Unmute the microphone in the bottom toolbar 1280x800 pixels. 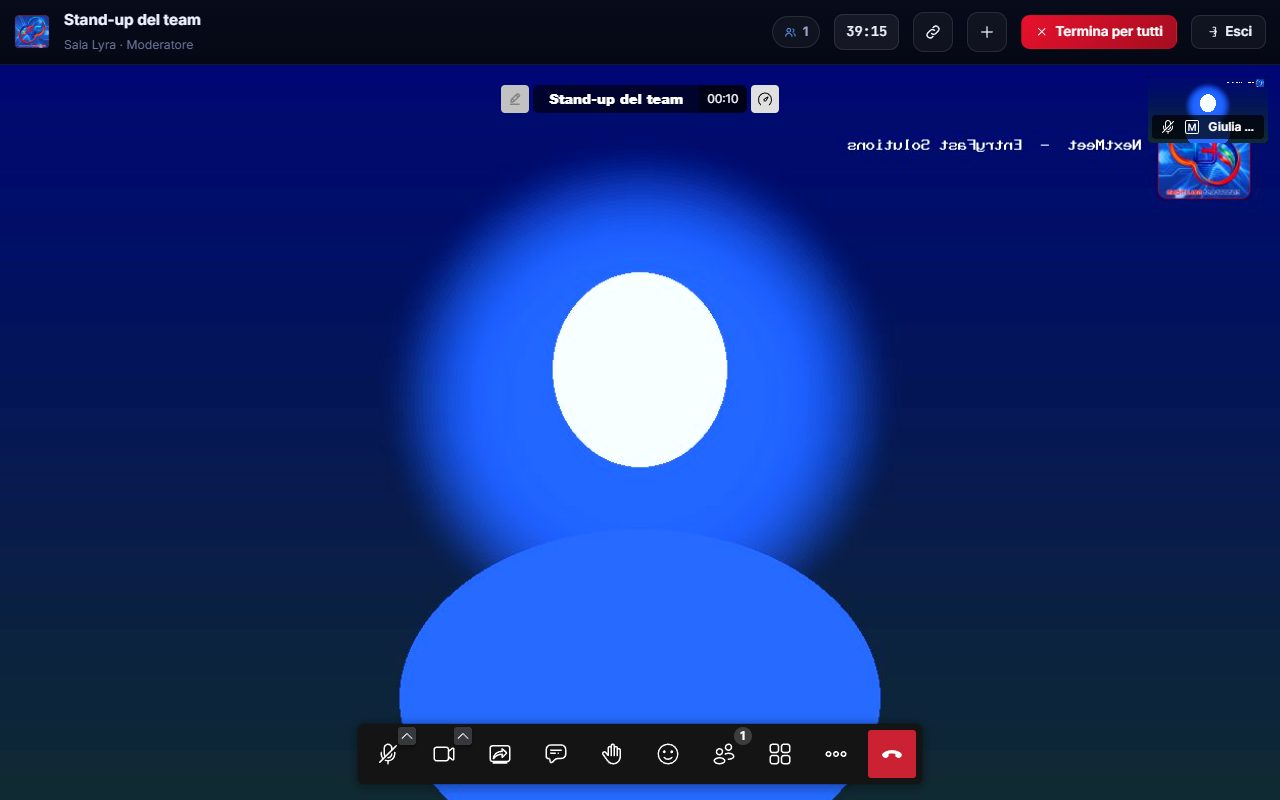[388, 754]
